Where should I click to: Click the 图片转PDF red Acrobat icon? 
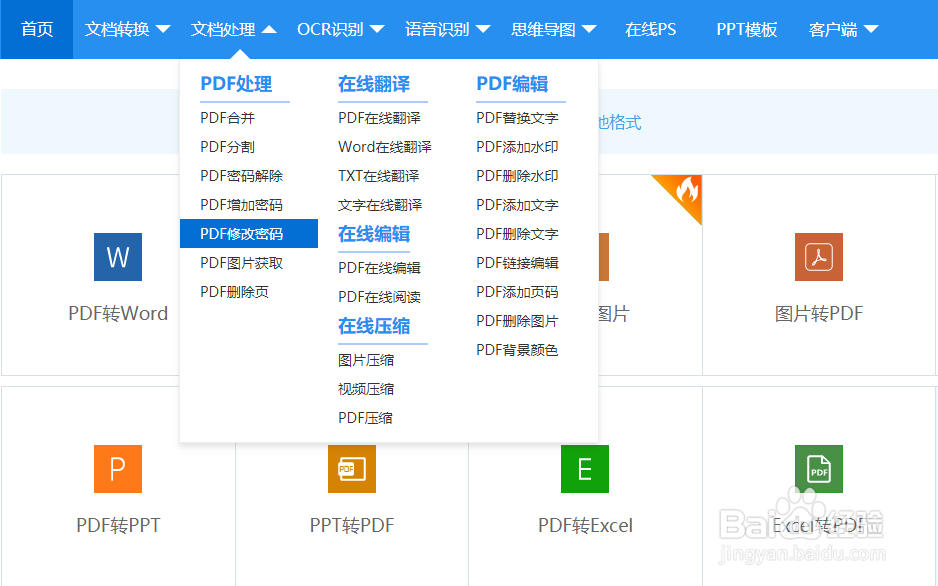tap(818, 257)
